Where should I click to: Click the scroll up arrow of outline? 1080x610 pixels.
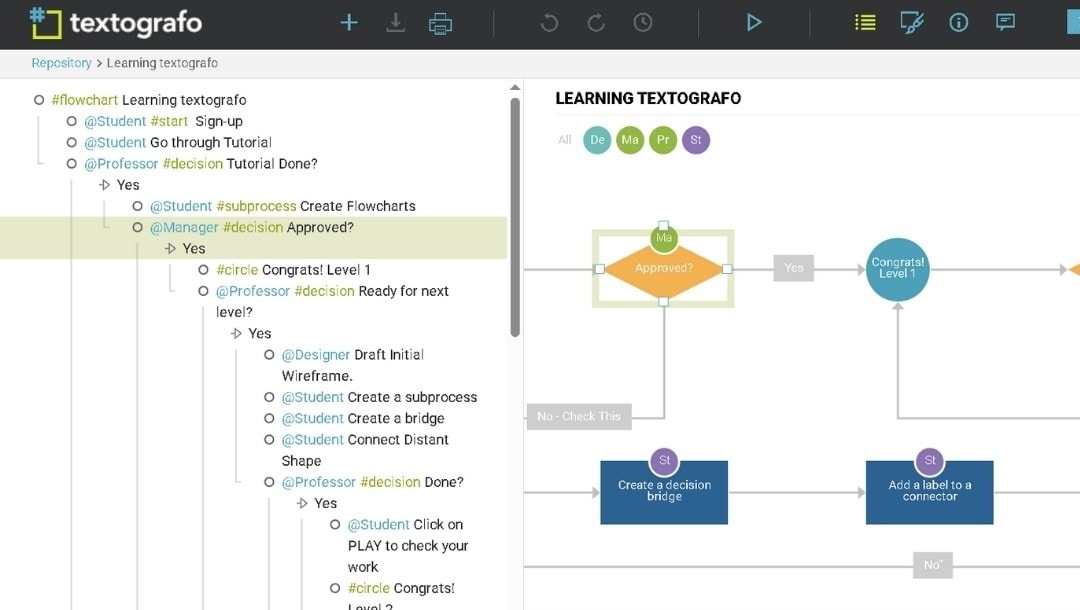pos(515,87)
